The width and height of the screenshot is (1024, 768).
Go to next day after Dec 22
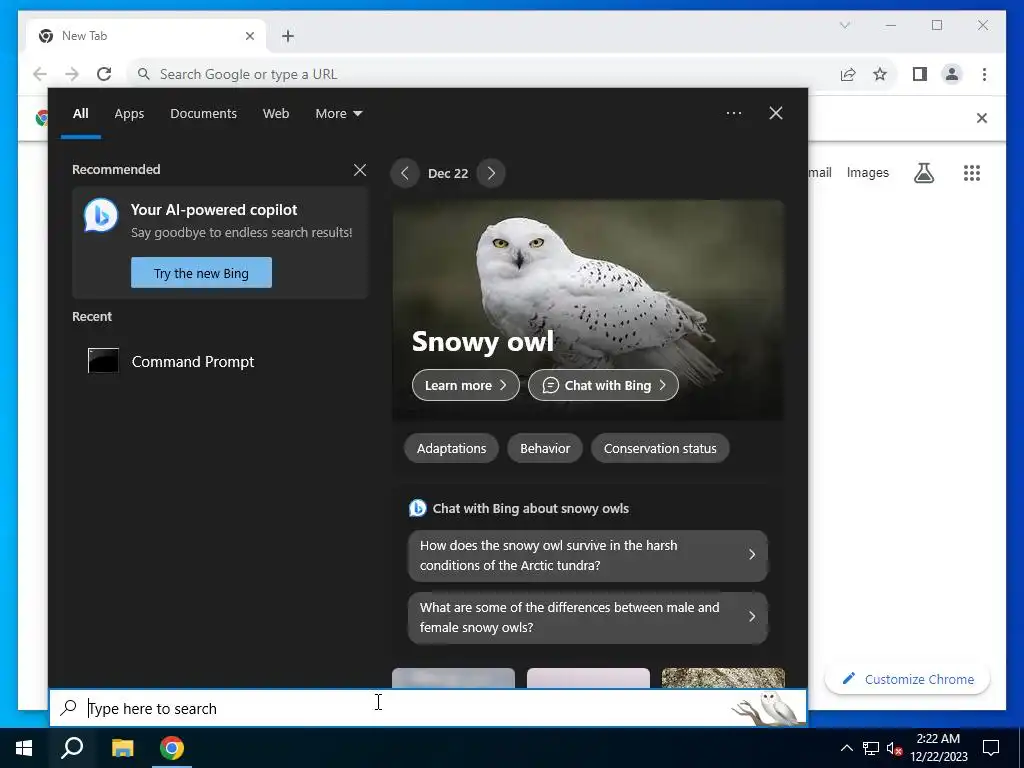coord(491,173)
